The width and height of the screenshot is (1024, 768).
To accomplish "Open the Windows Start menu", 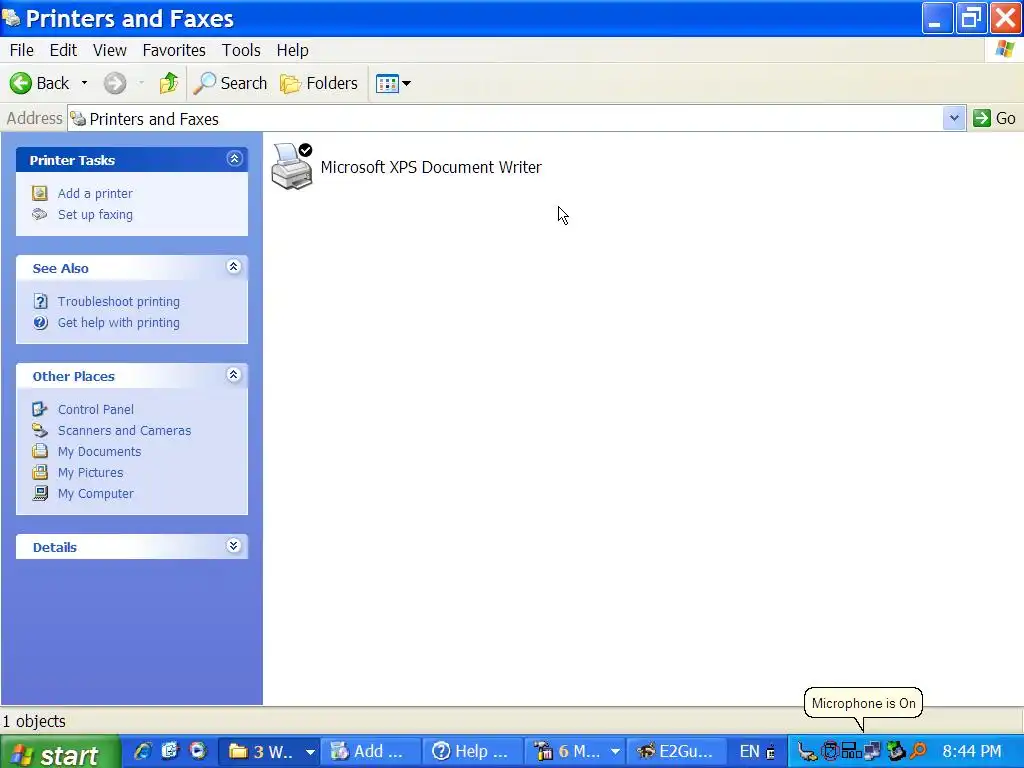I will 60,754.
